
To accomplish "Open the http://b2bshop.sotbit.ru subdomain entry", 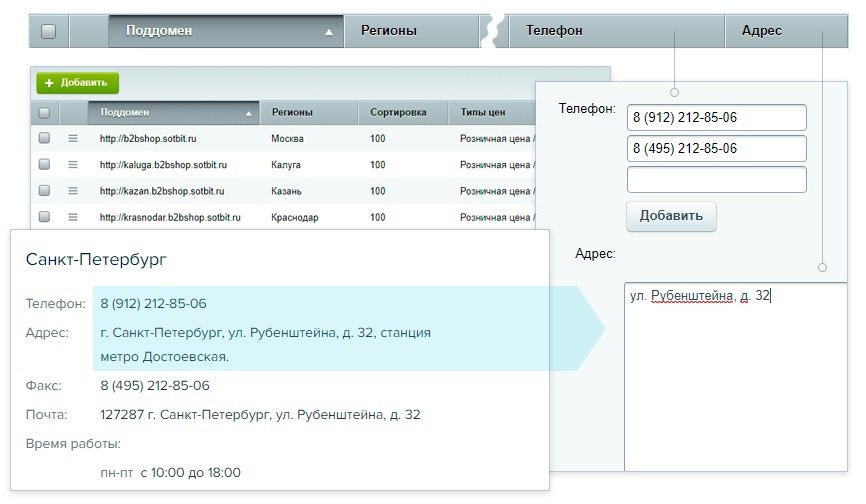I will [148, 139].
